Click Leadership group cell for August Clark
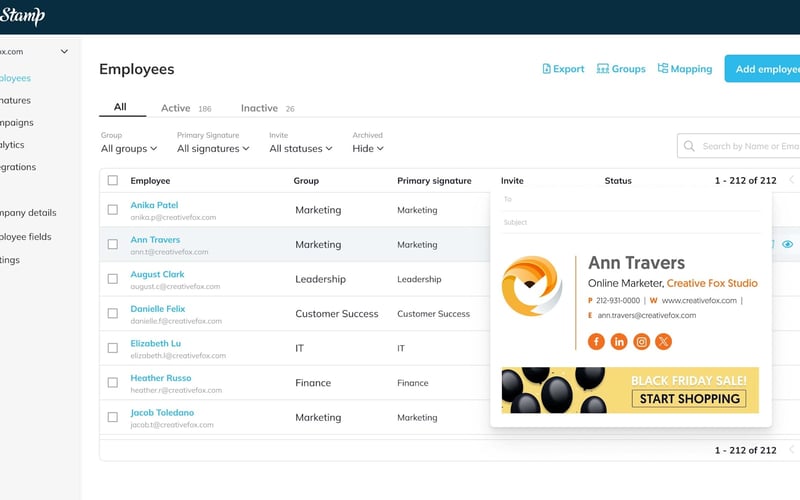 [x=320, y=279]
